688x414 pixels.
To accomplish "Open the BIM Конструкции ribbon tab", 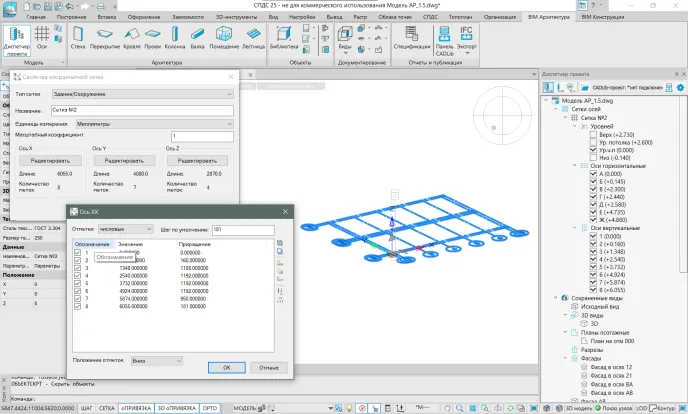I will click(x=602, y=18).
